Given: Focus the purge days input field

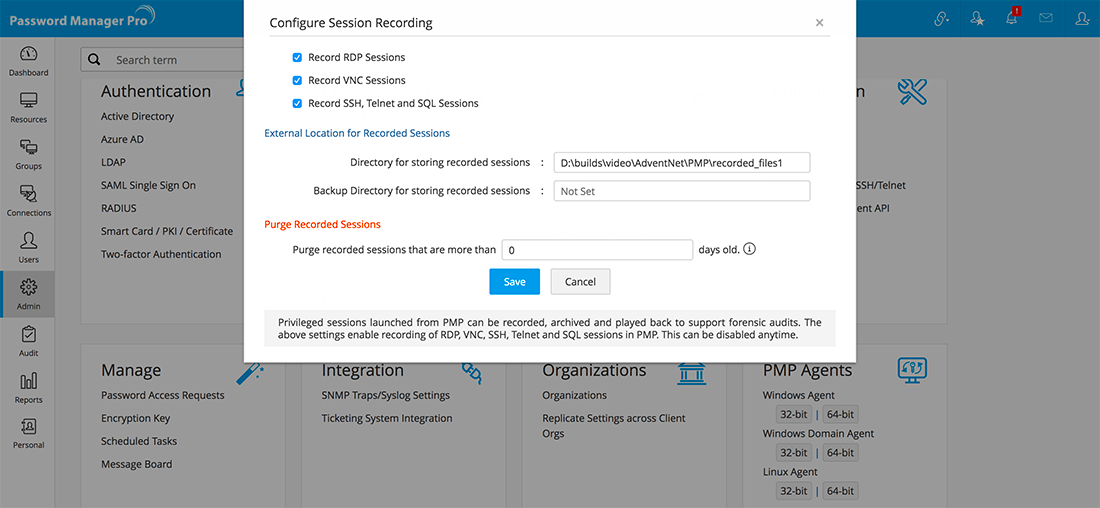Looking at the screenshot, I should [x=597, y=250].
